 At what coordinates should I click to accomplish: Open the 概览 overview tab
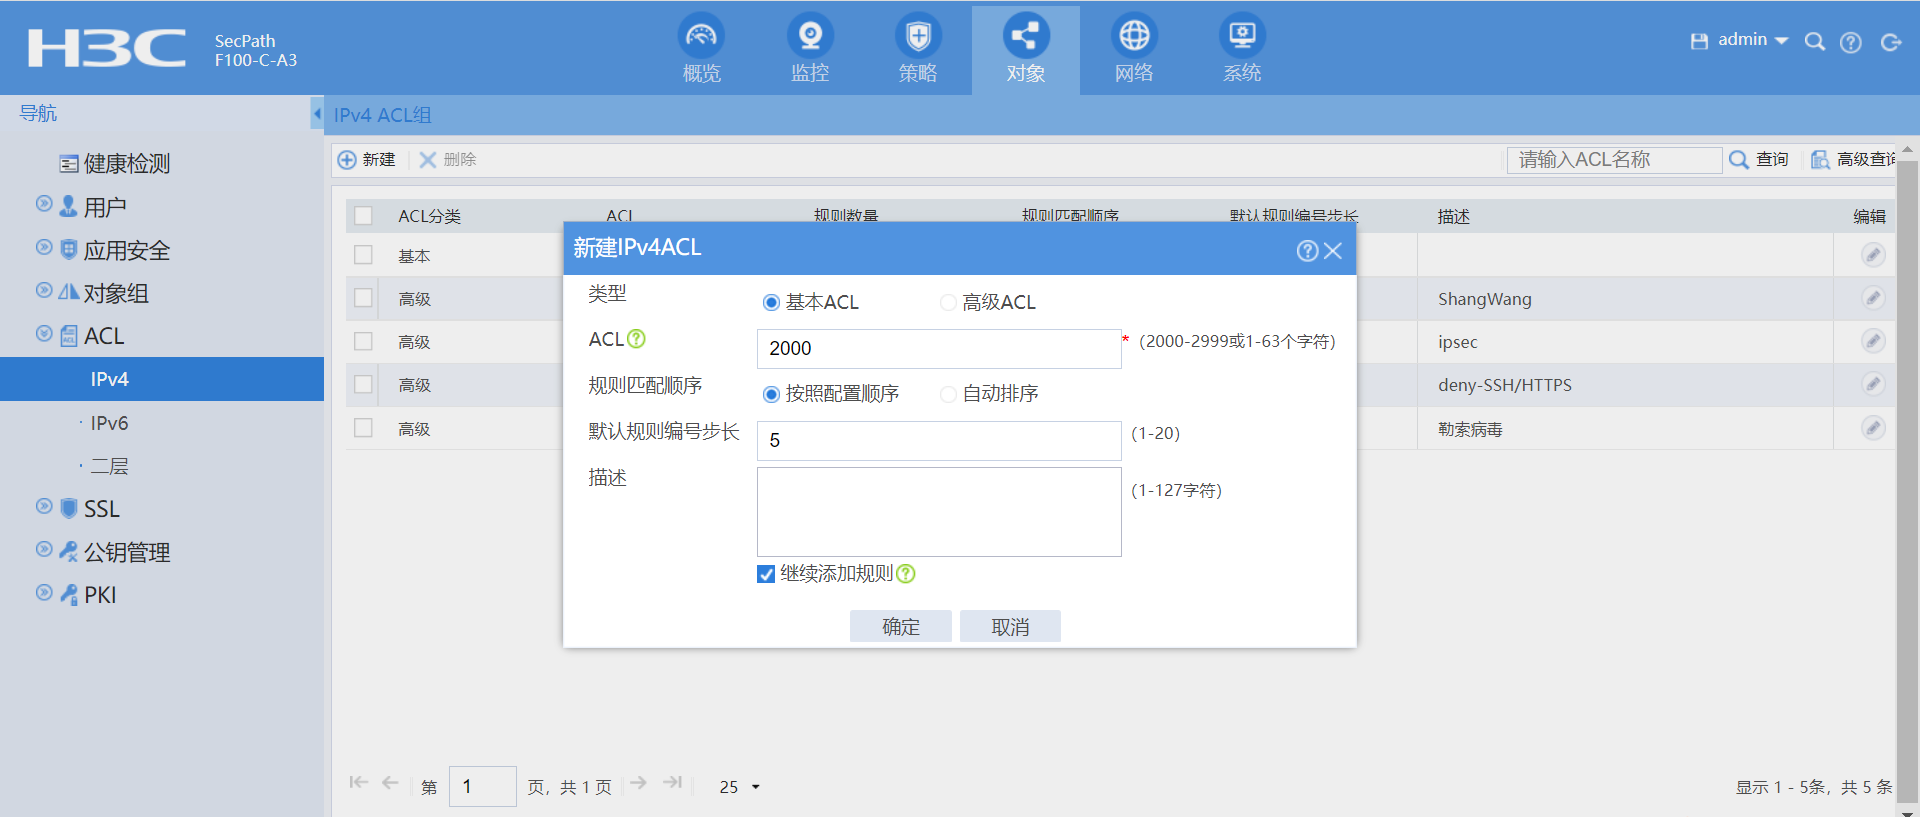point(701,49)
